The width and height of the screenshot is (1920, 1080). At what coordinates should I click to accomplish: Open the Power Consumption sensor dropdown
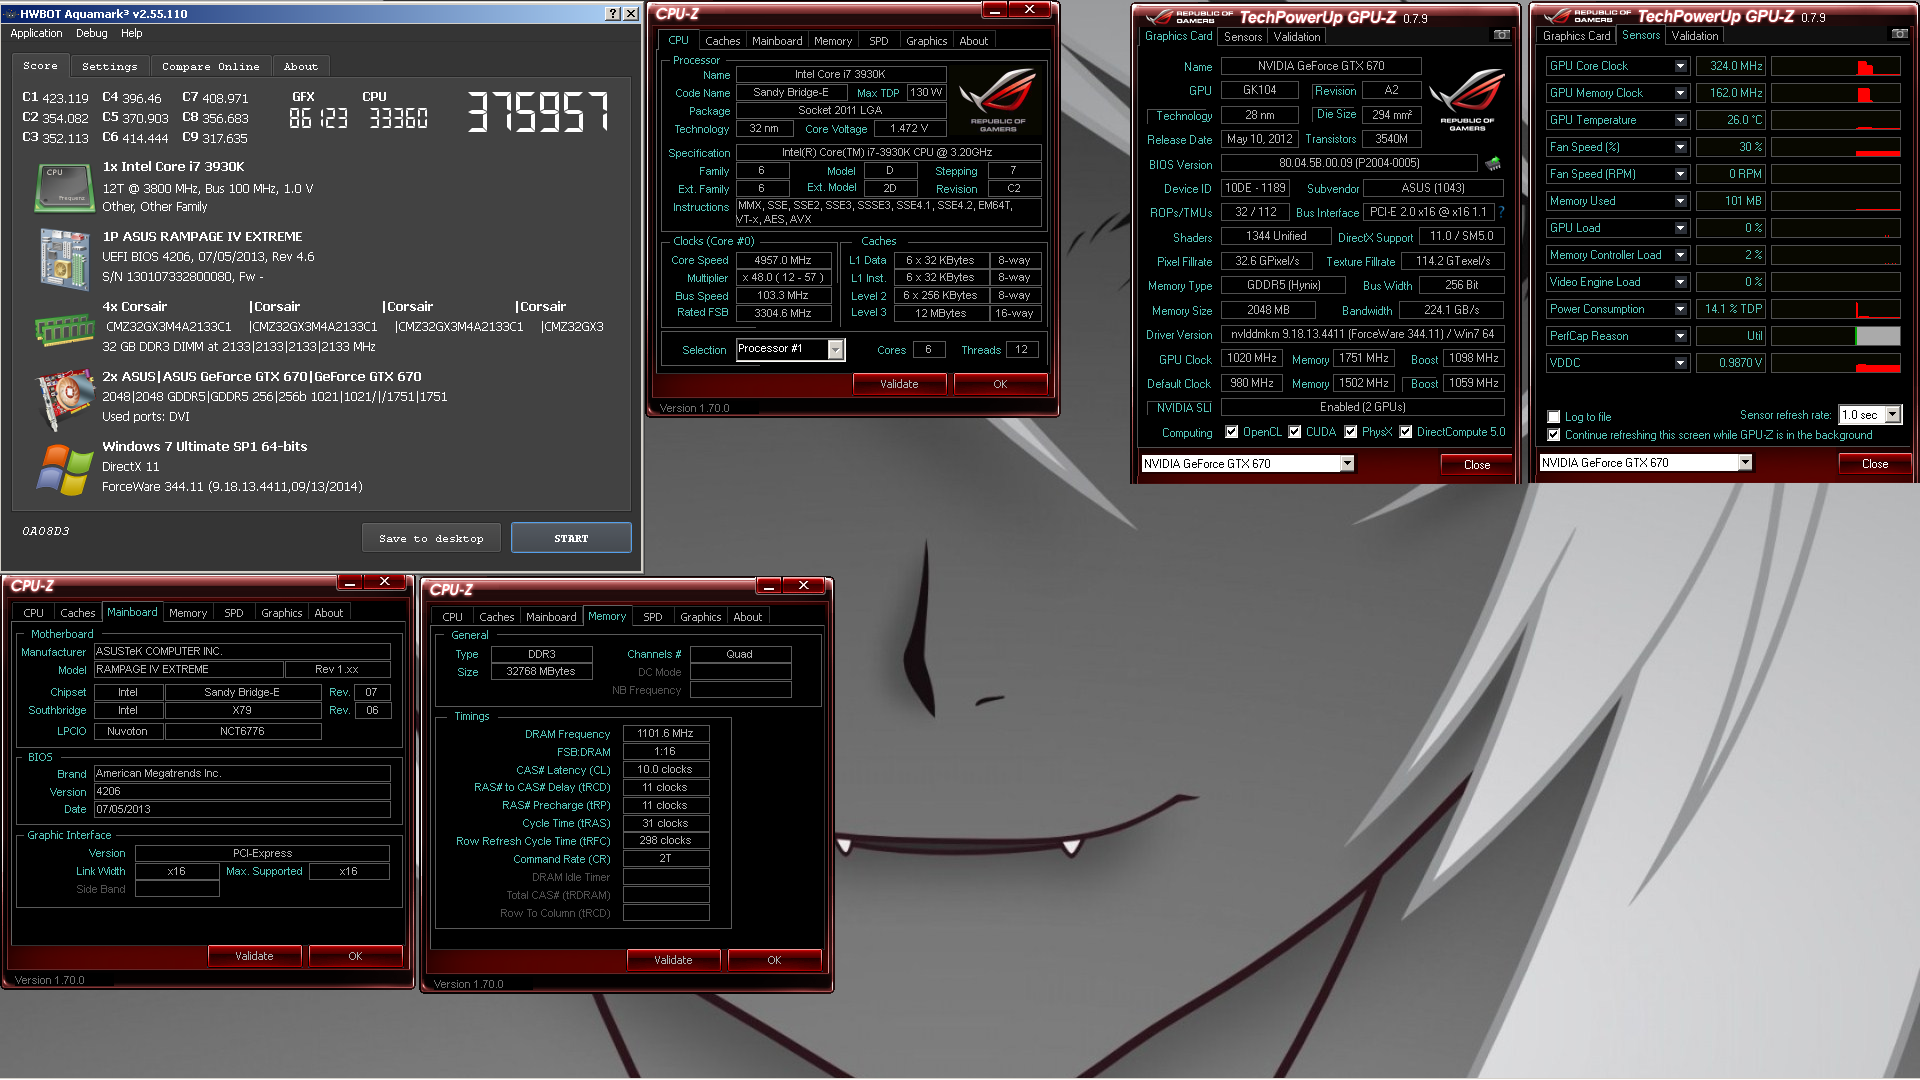point(1681,309)
